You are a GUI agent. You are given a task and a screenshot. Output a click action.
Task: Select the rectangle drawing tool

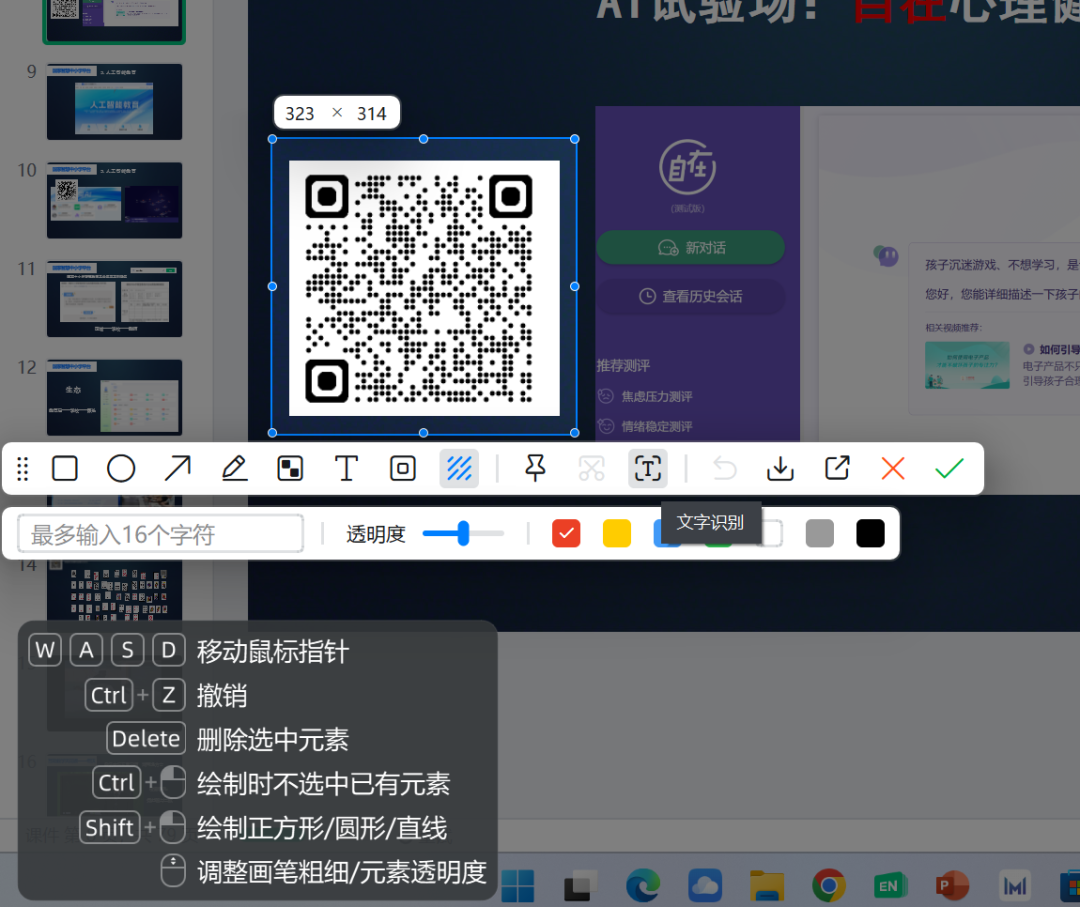[65, 468]
